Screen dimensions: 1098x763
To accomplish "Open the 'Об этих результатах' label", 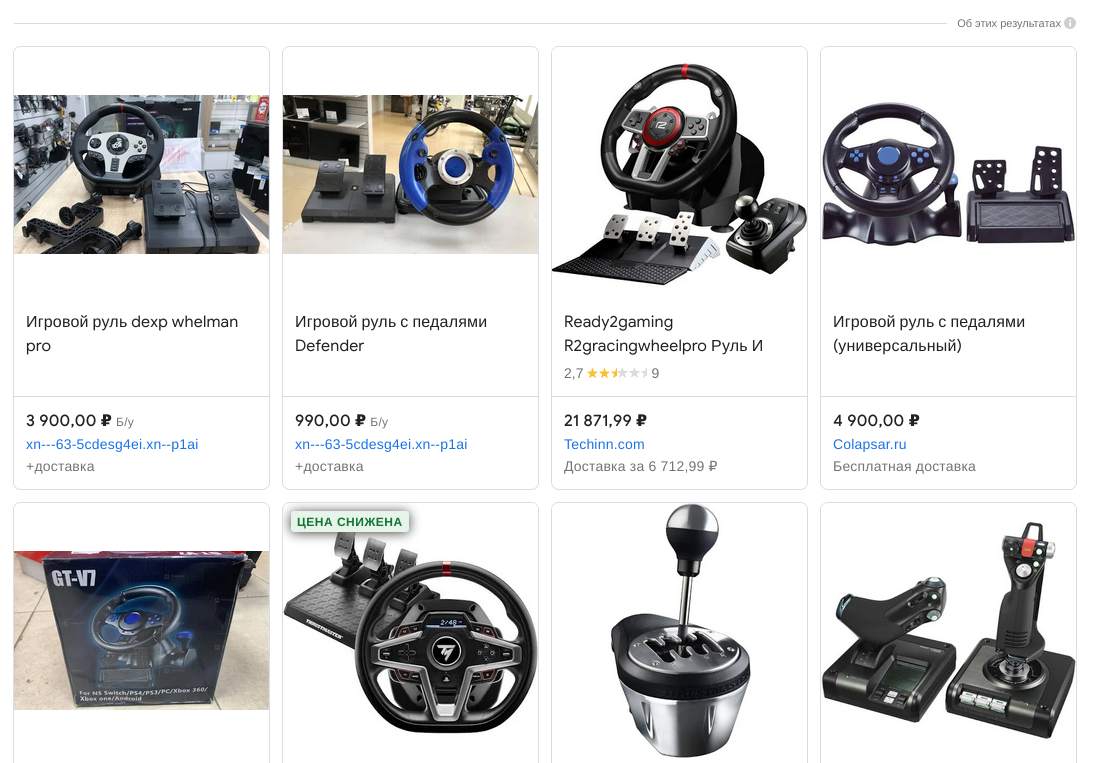I will pyautogui.click(x=1008, y=23).
